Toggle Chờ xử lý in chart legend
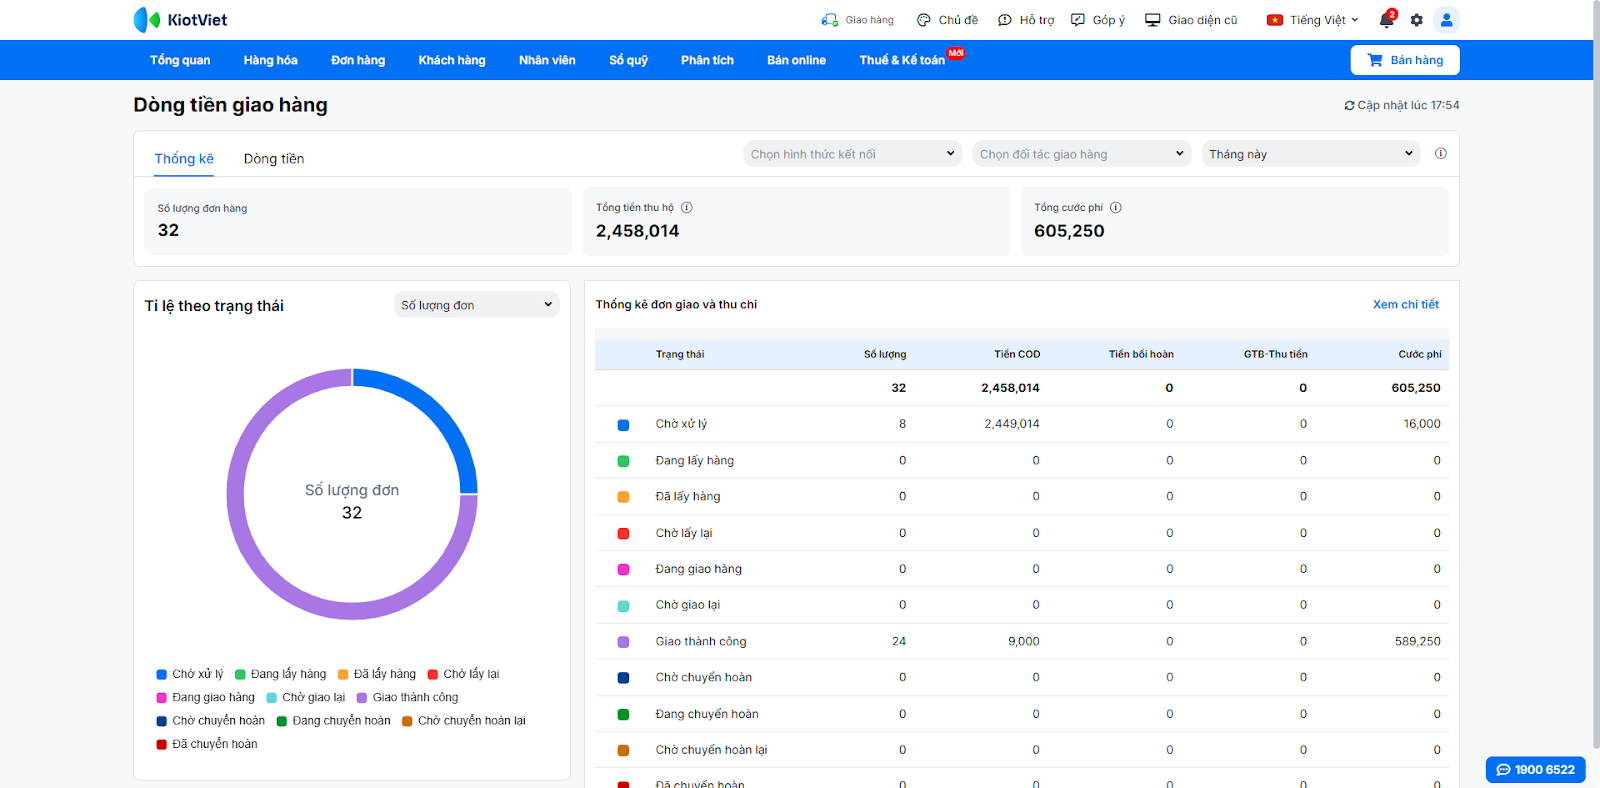The width and height of the screenshot is (1600, 788). [190, 674]
